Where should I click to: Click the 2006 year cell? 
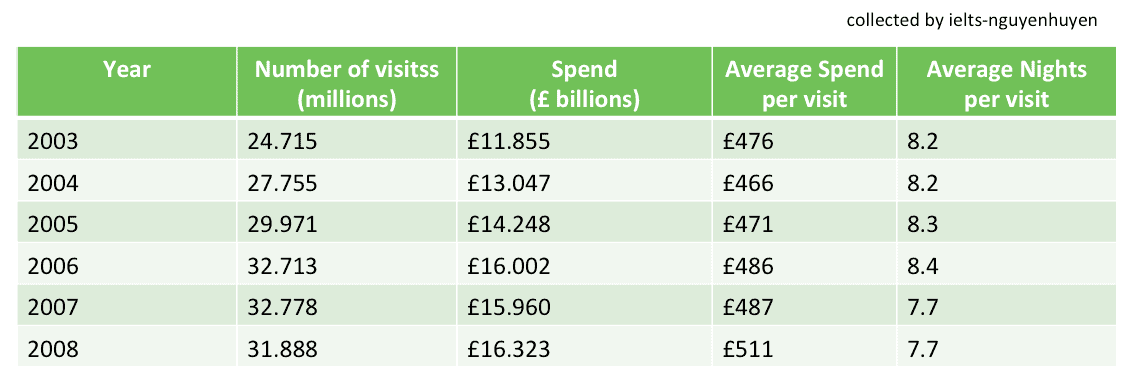tap(127, 266)
